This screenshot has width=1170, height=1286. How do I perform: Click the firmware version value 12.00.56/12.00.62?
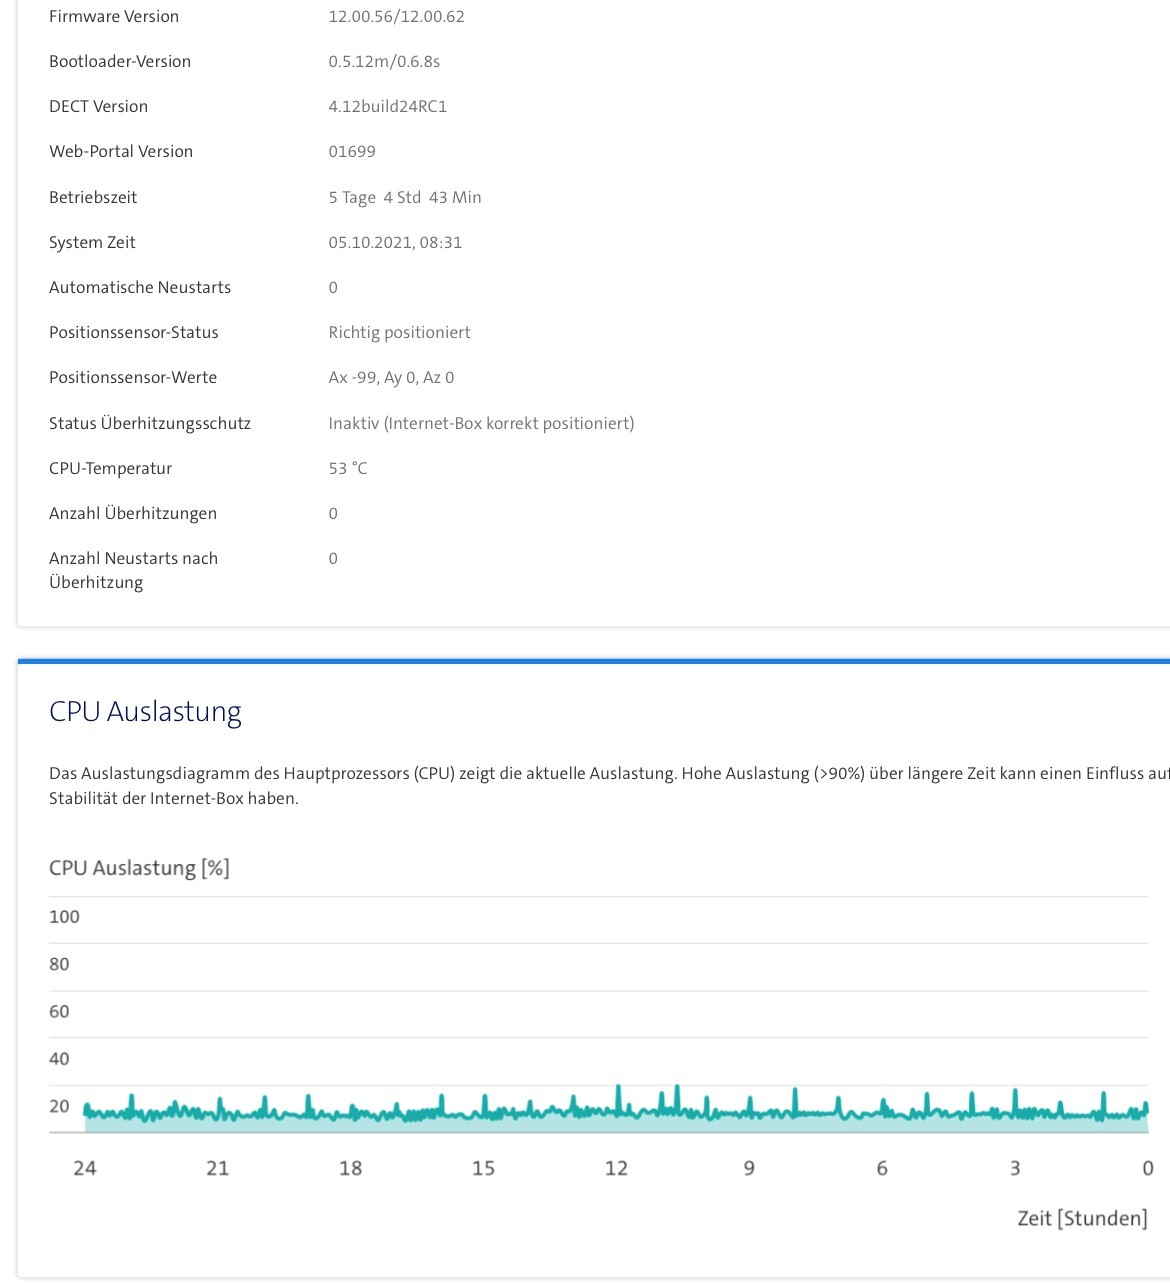396,17
